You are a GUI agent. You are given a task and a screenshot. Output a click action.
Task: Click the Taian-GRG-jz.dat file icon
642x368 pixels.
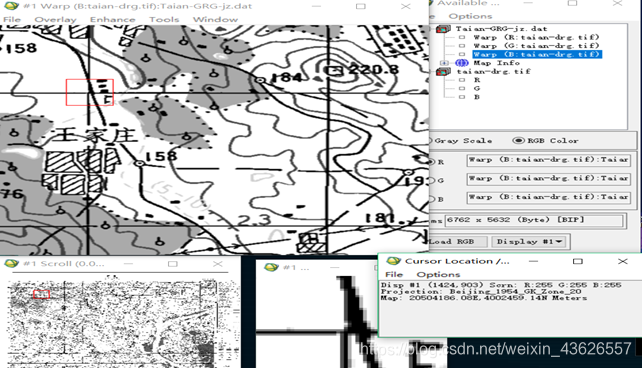[443, 29]
